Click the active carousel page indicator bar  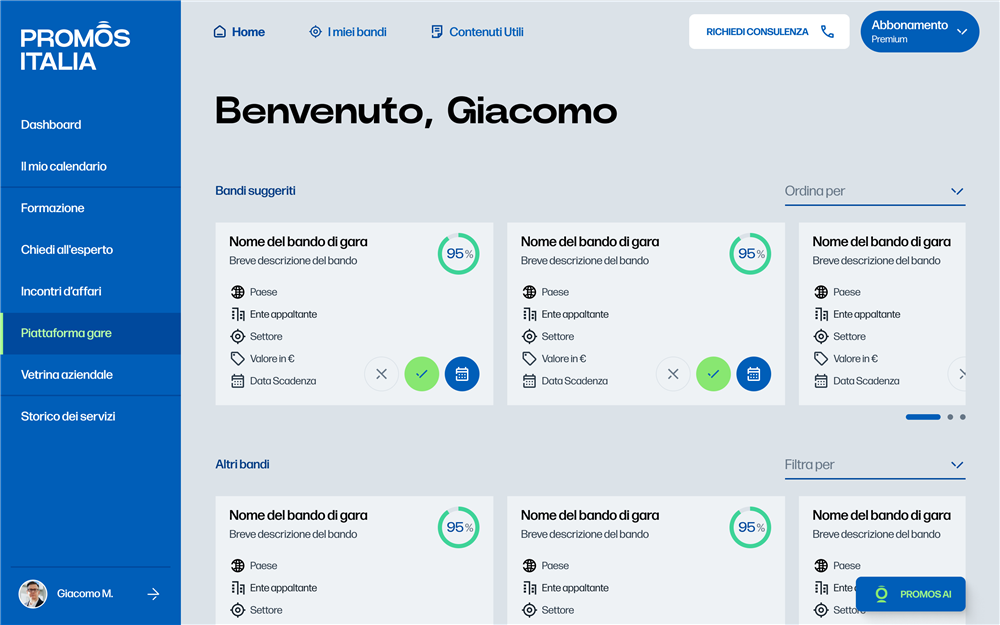coord(923,417)
